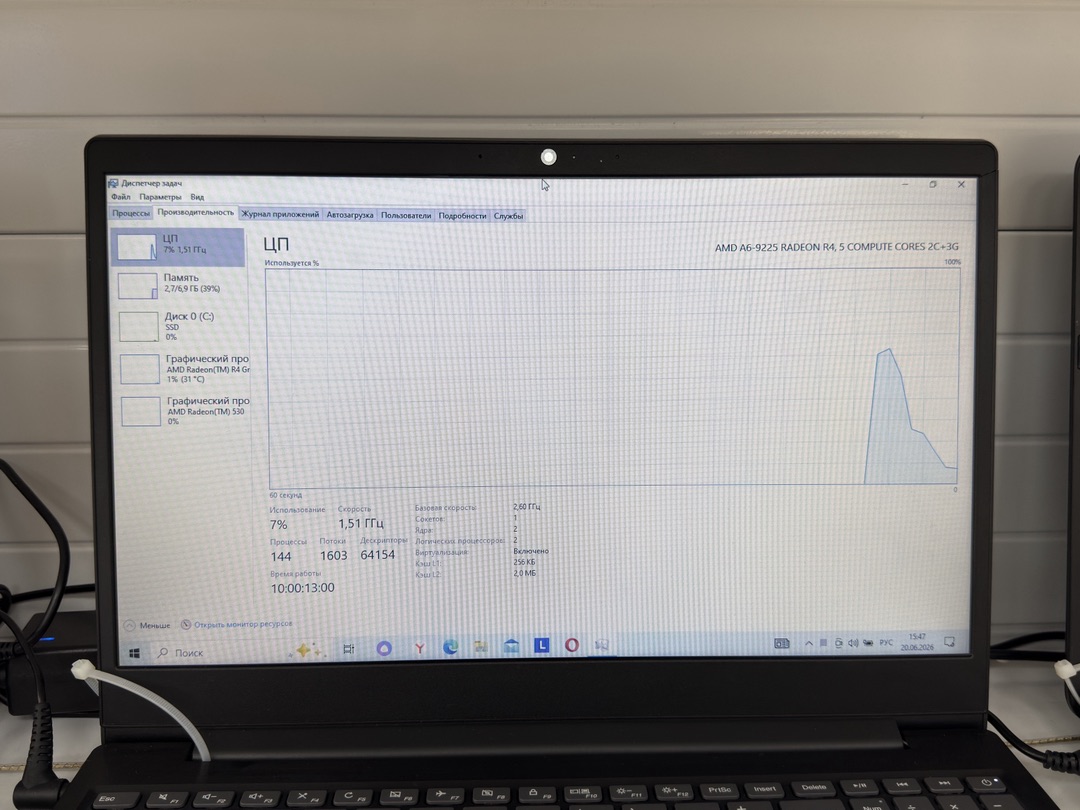This screenshot has height=810, width=1080.
Task: Click the 144 processes value
Action: pyautogui.click(x=280, y=557)
